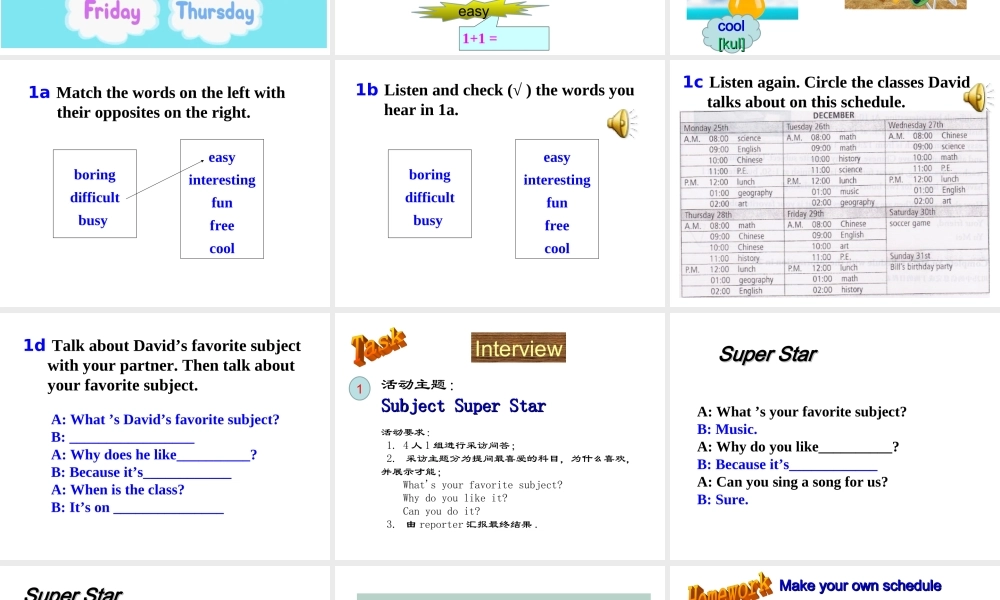Click the orange Task word art

pyautogui.click(x=378, y=346)
